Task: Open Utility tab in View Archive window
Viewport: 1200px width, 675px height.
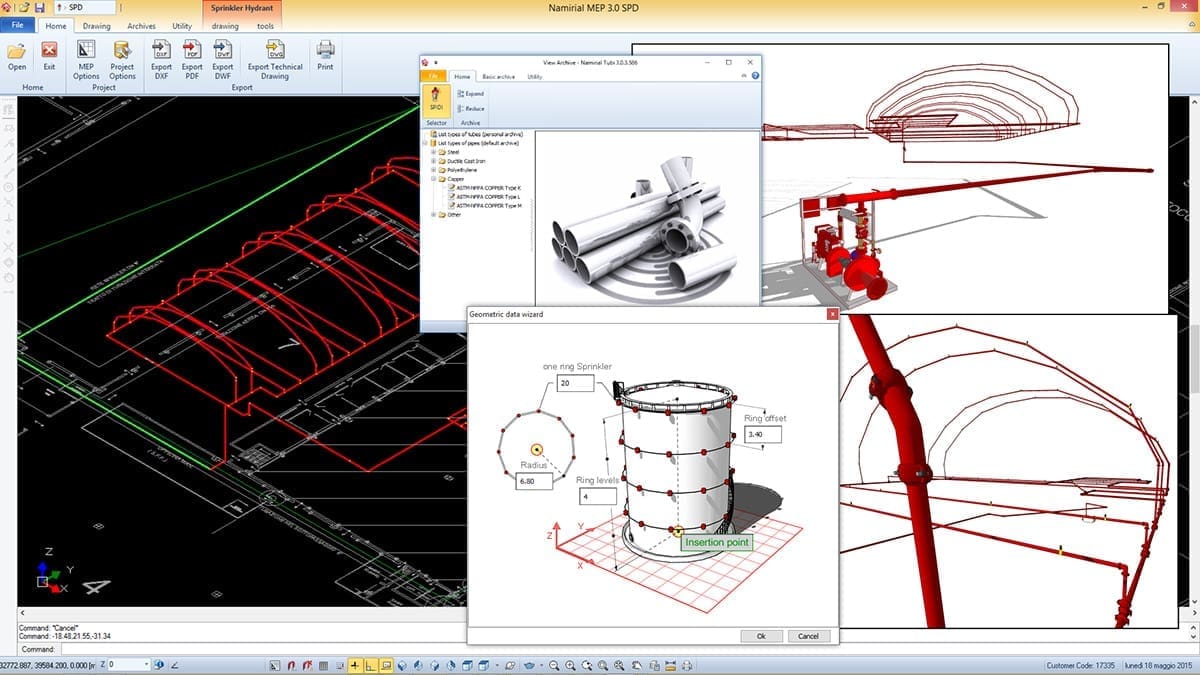Action: (x=535, y=76)
